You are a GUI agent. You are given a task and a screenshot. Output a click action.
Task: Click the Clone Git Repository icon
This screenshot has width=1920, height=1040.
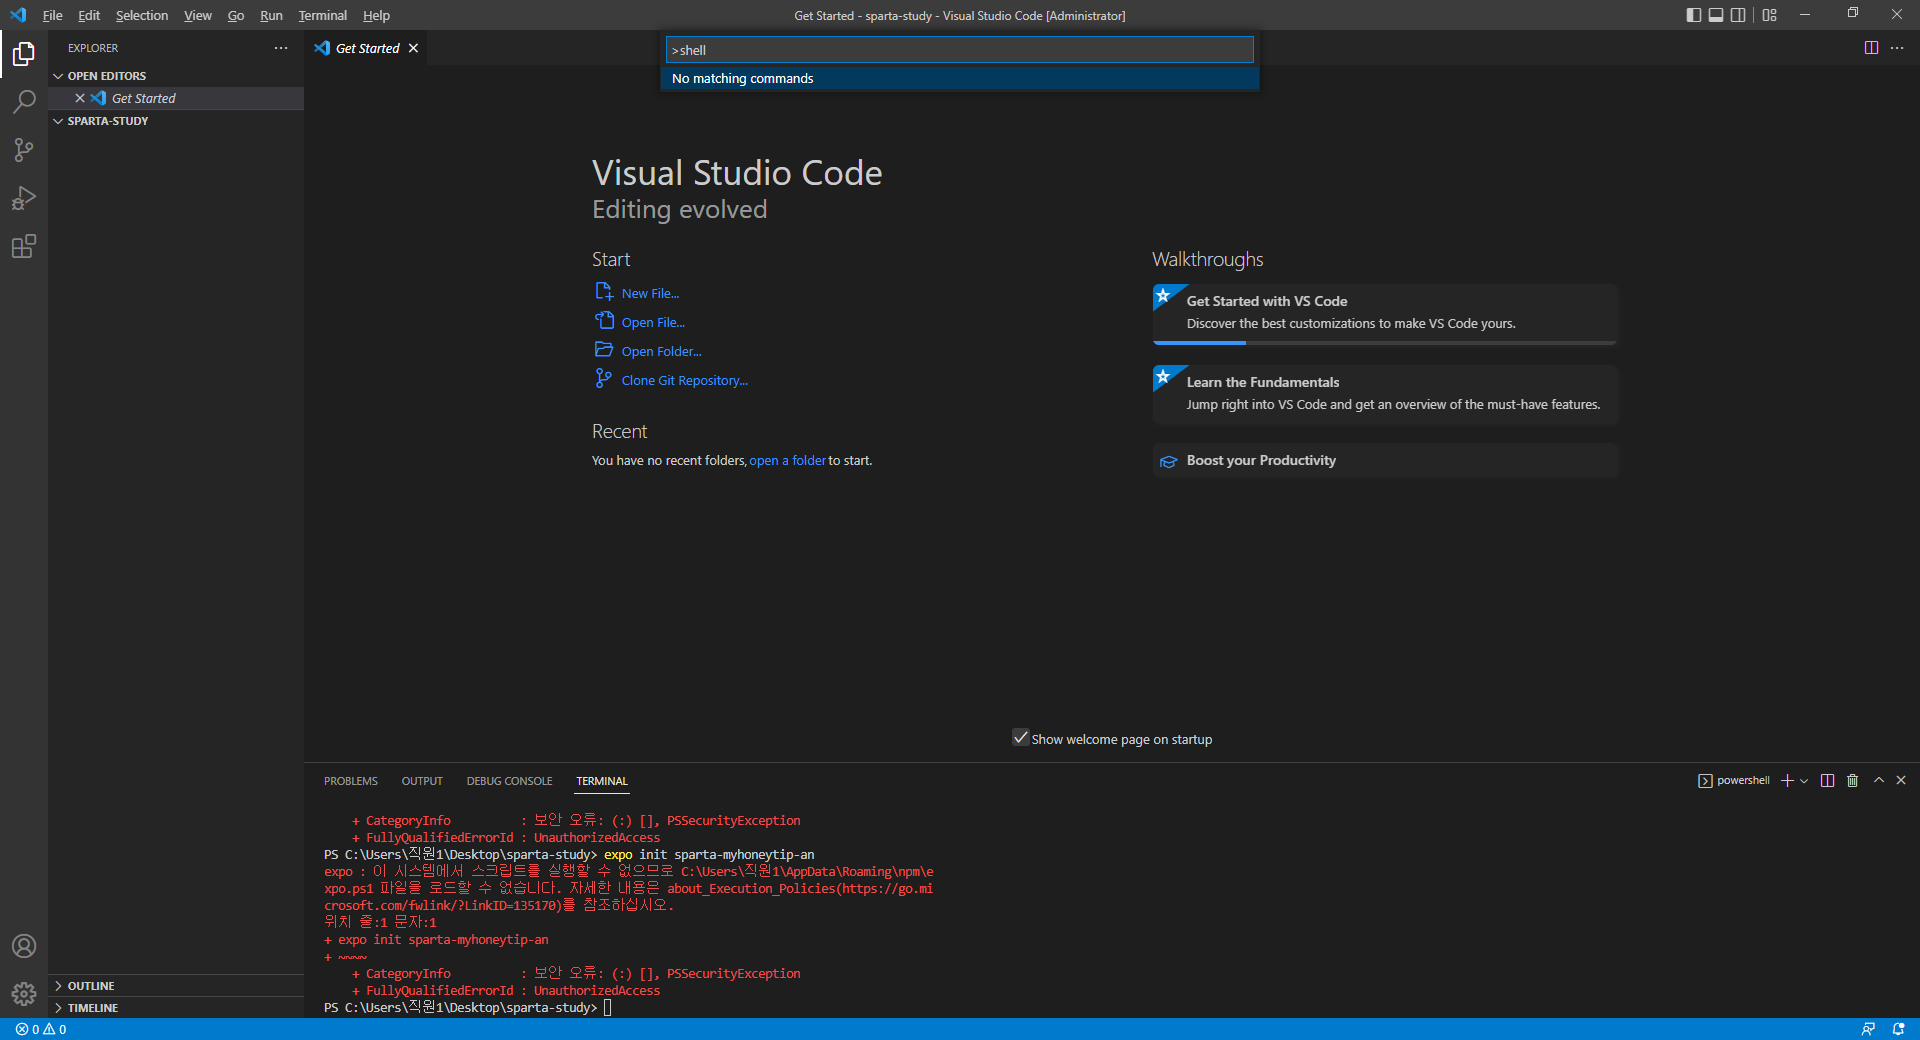[x=604, y=379]
